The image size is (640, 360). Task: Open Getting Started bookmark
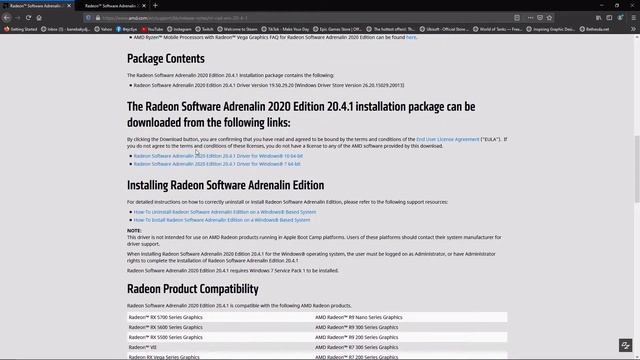point(20,29)
